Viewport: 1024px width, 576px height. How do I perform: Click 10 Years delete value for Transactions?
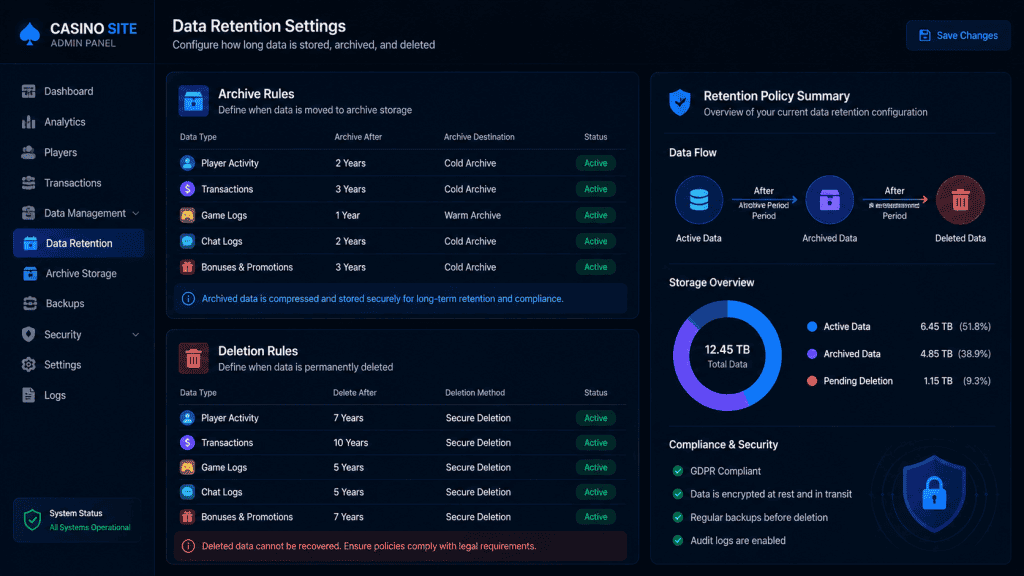(351, 443)
